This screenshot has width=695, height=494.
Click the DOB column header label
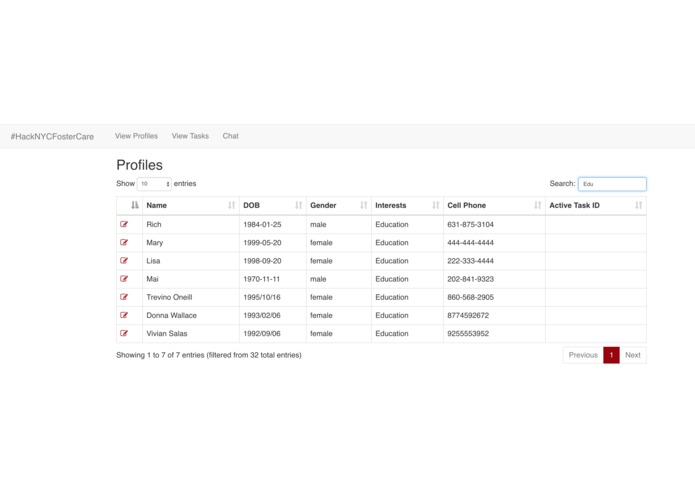(x=251, y=205)
